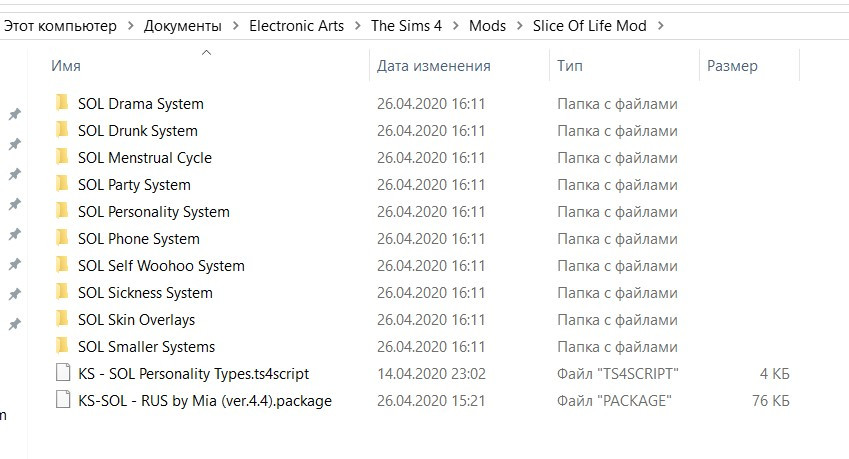Select the KS - SOL Personality Types.ts4script file icon
The image size is (849, 459).
click(63, 373)
